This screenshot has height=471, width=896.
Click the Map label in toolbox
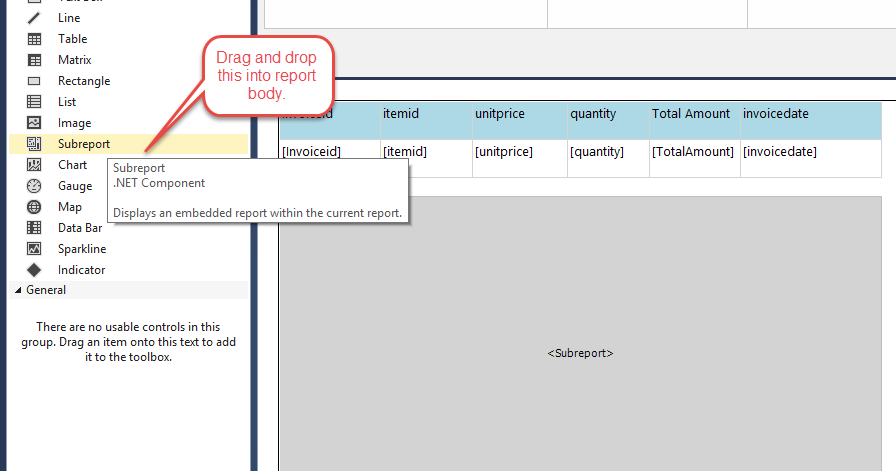[70, 207]
